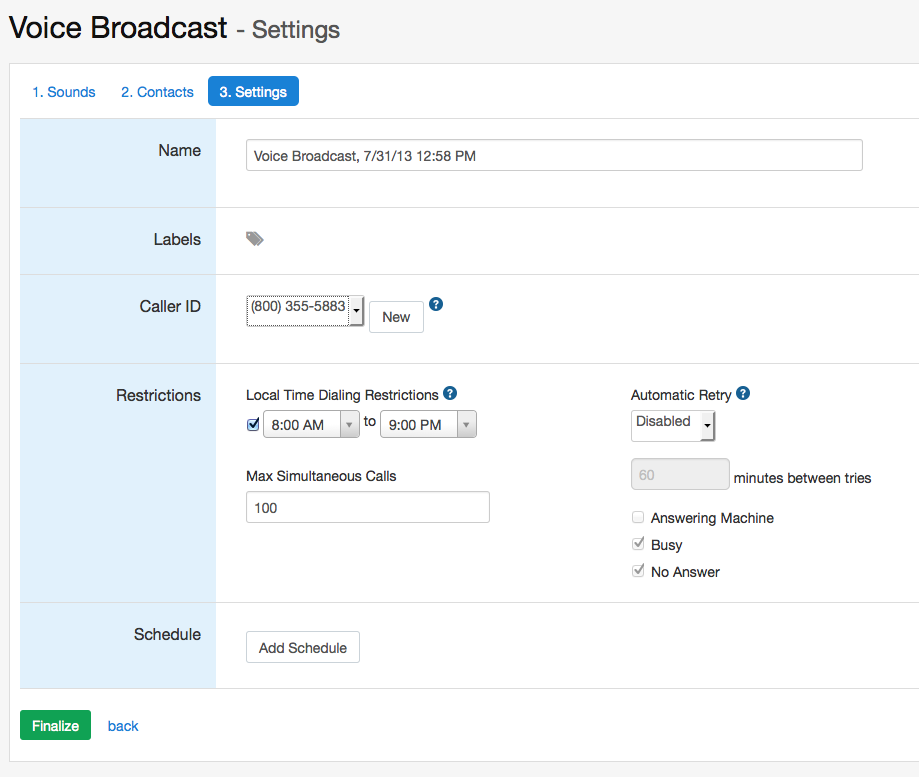Click the Labels tag icon
This screenshot has width=919, height=777.
point(254,239)
